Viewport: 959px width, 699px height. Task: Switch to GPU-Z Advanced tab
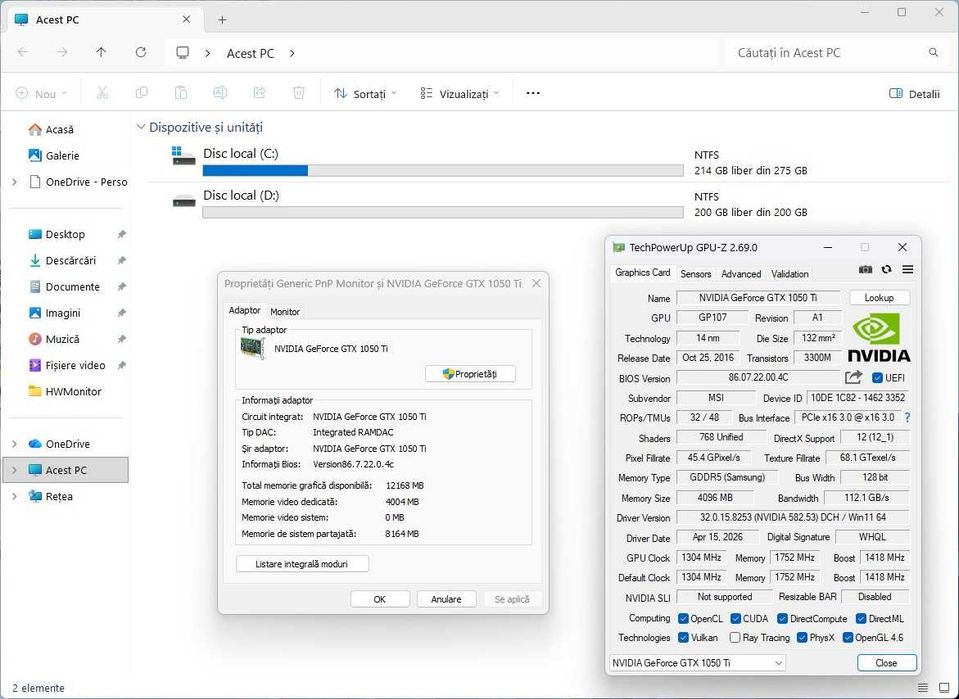[741, 274]
